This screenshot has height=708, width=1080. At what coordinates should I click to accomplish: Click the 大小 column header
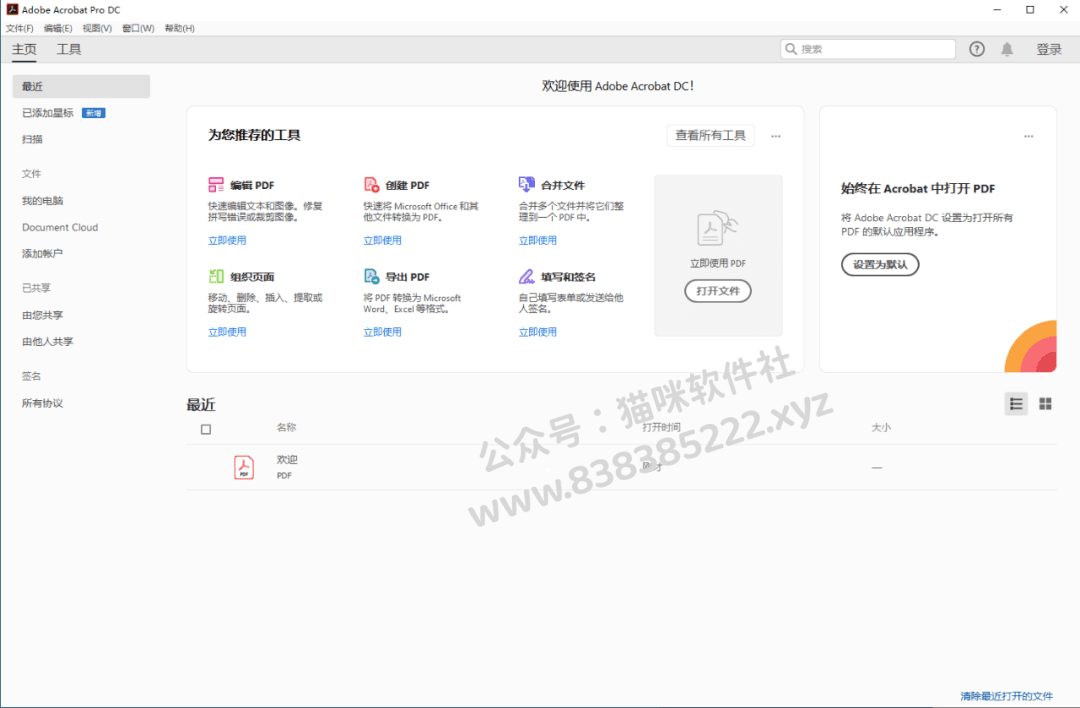881,428
